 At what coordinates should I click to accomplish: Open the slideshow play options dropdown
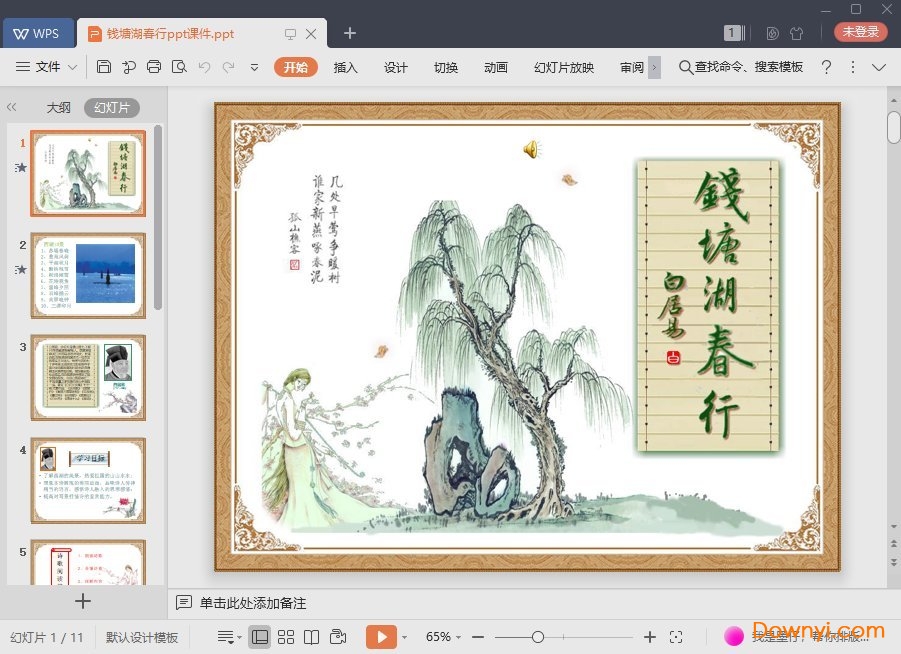coord(404,636)
